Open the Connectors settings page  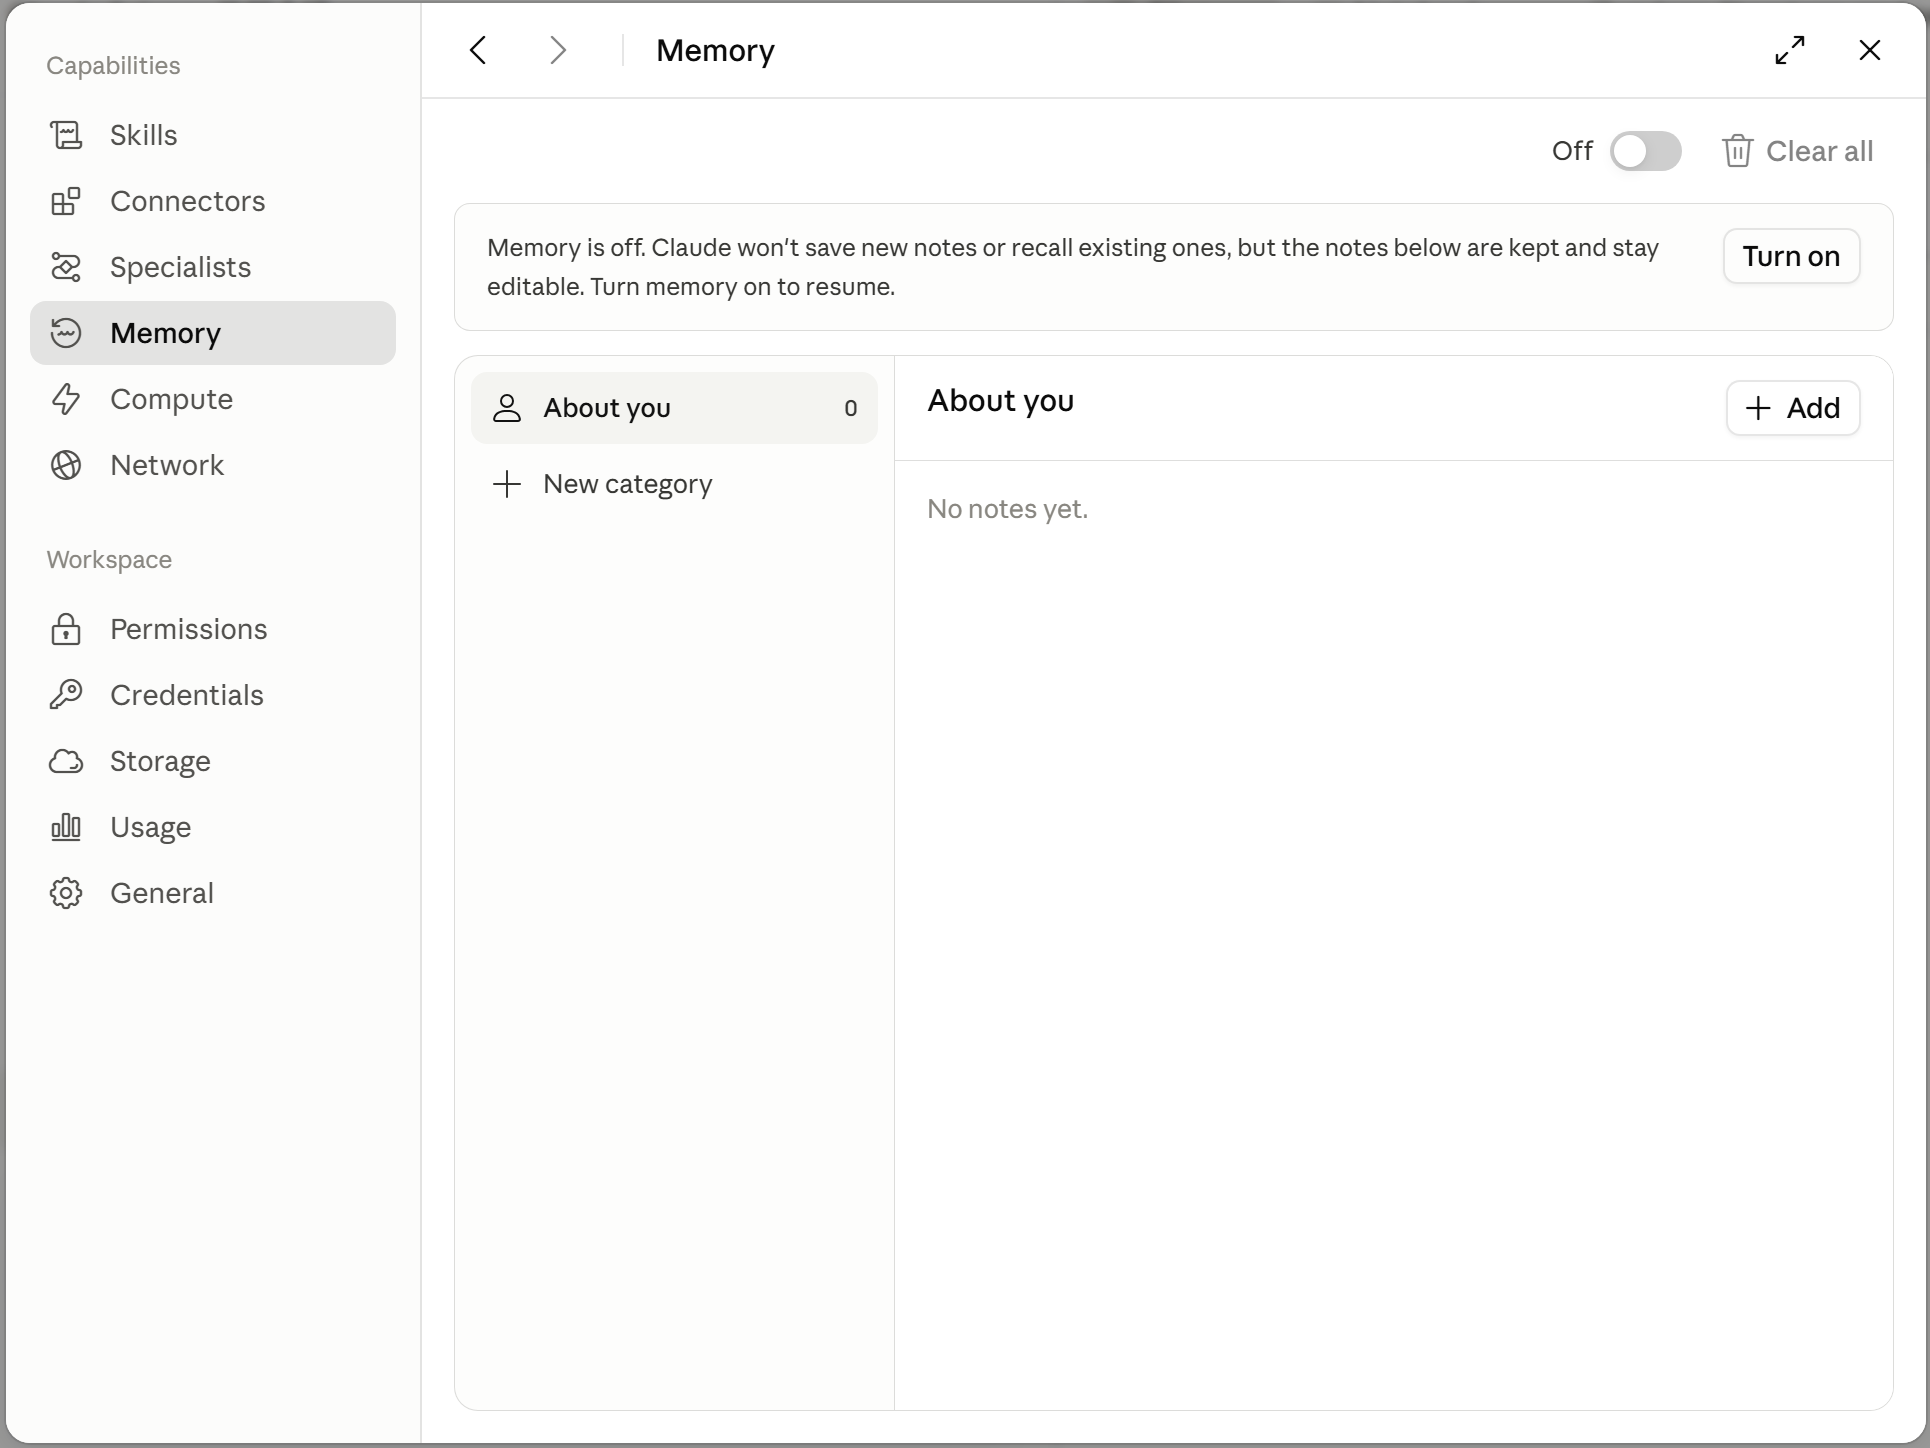(213, 201)
